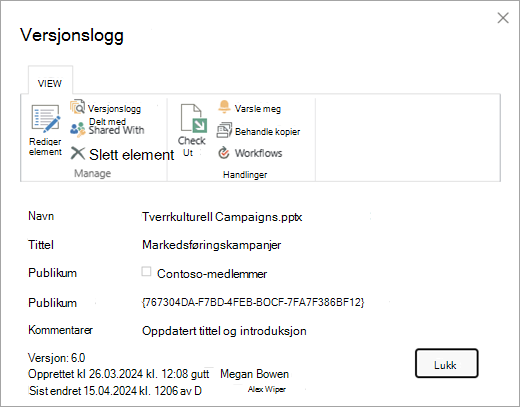Click the GUID {767304DA-F7BD-4FEB-BOCF-7FA7F386BF12}
520x407 pixels.
253,302
